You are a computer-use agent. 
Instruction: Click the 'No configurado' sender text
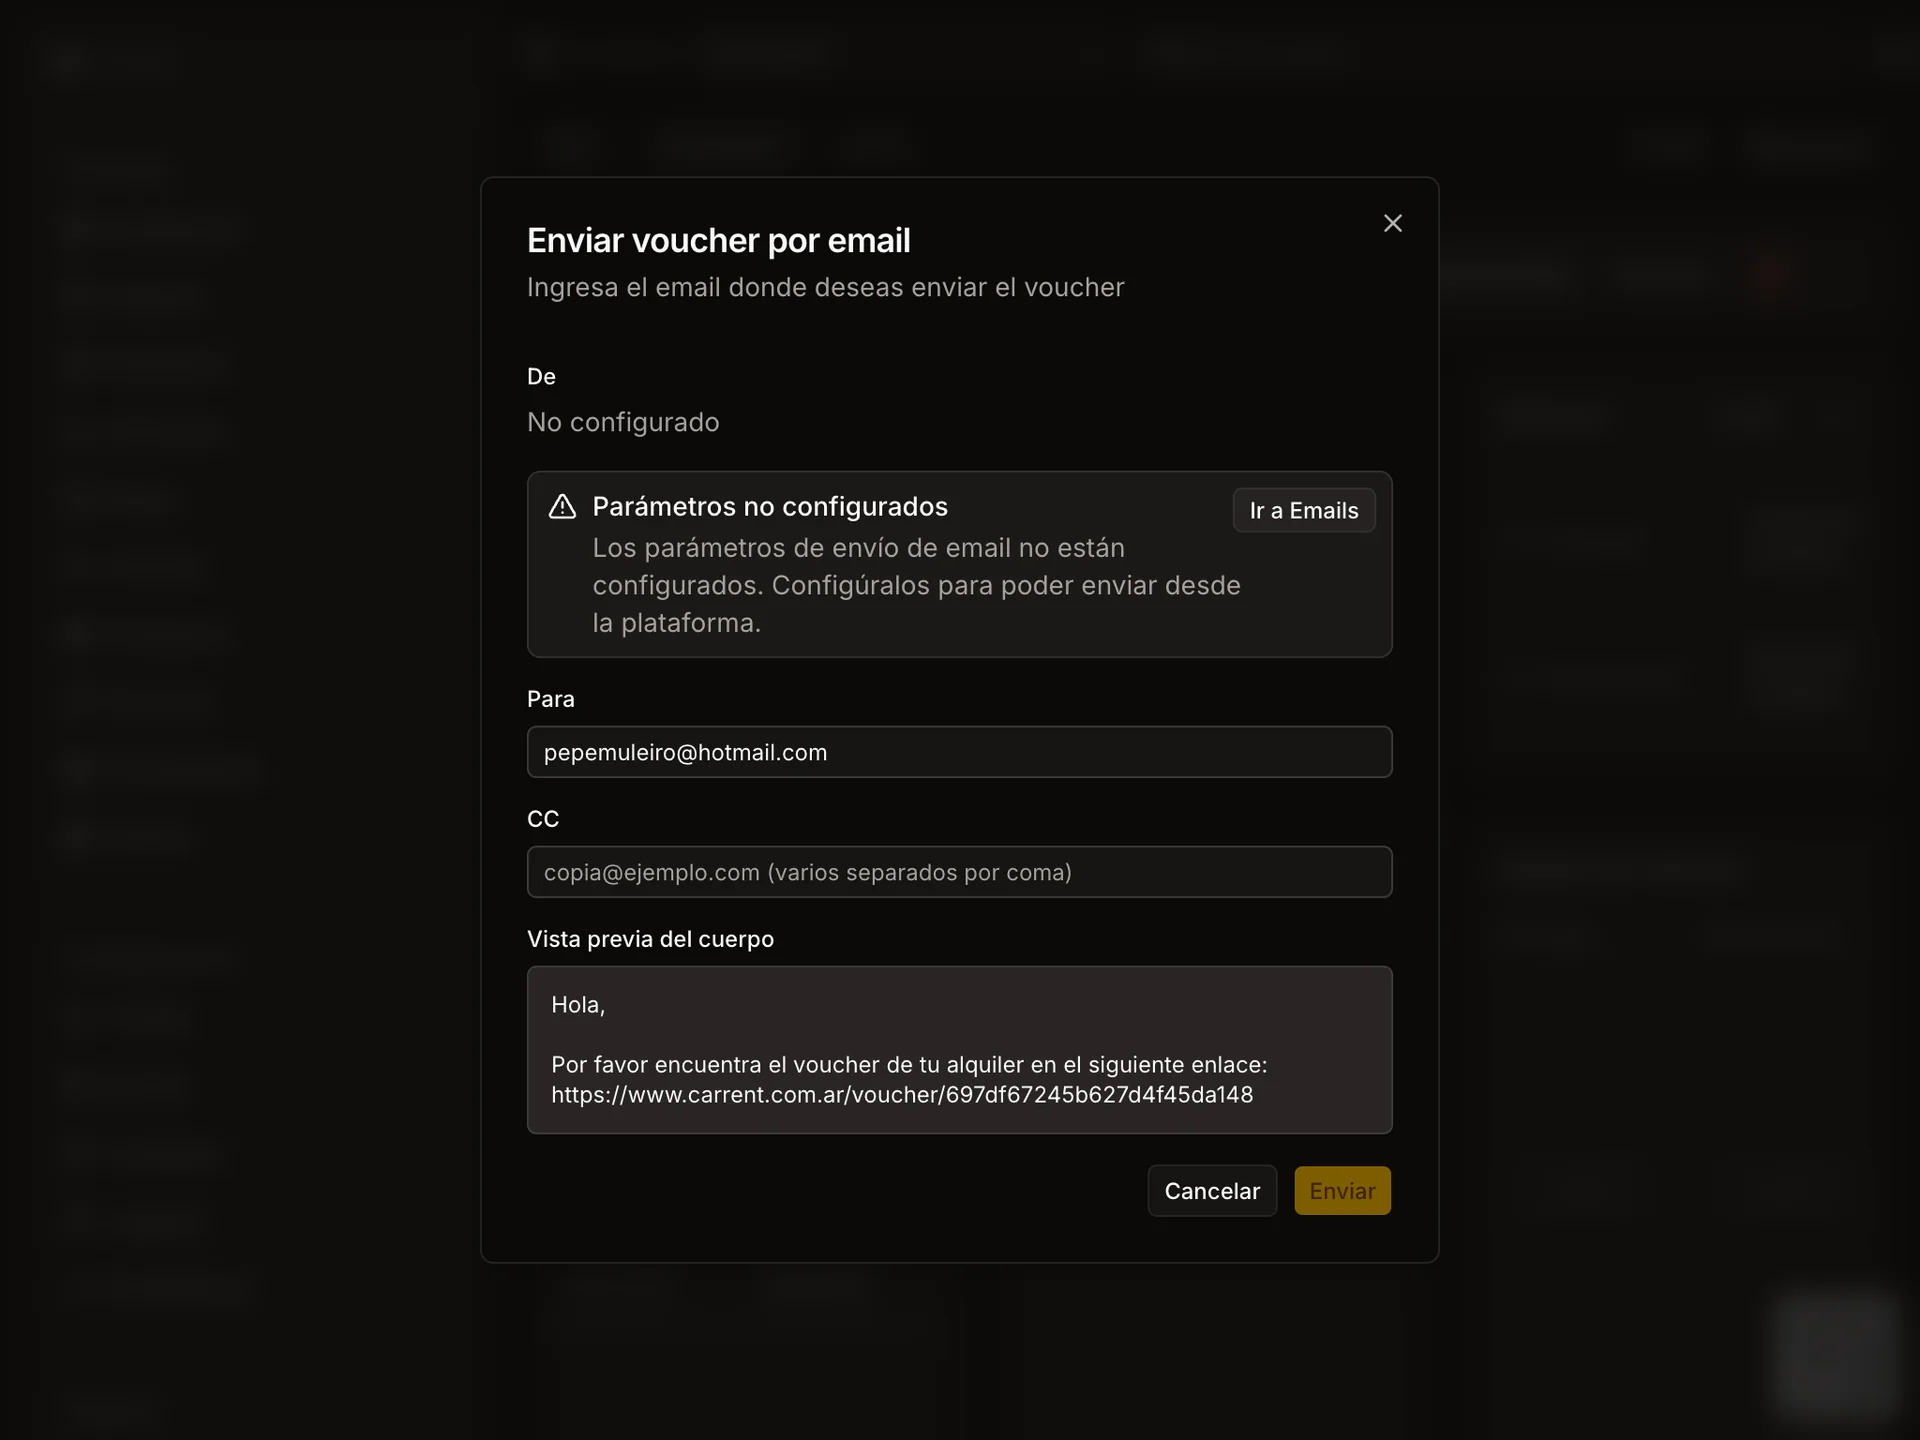(x=622, y=422)
